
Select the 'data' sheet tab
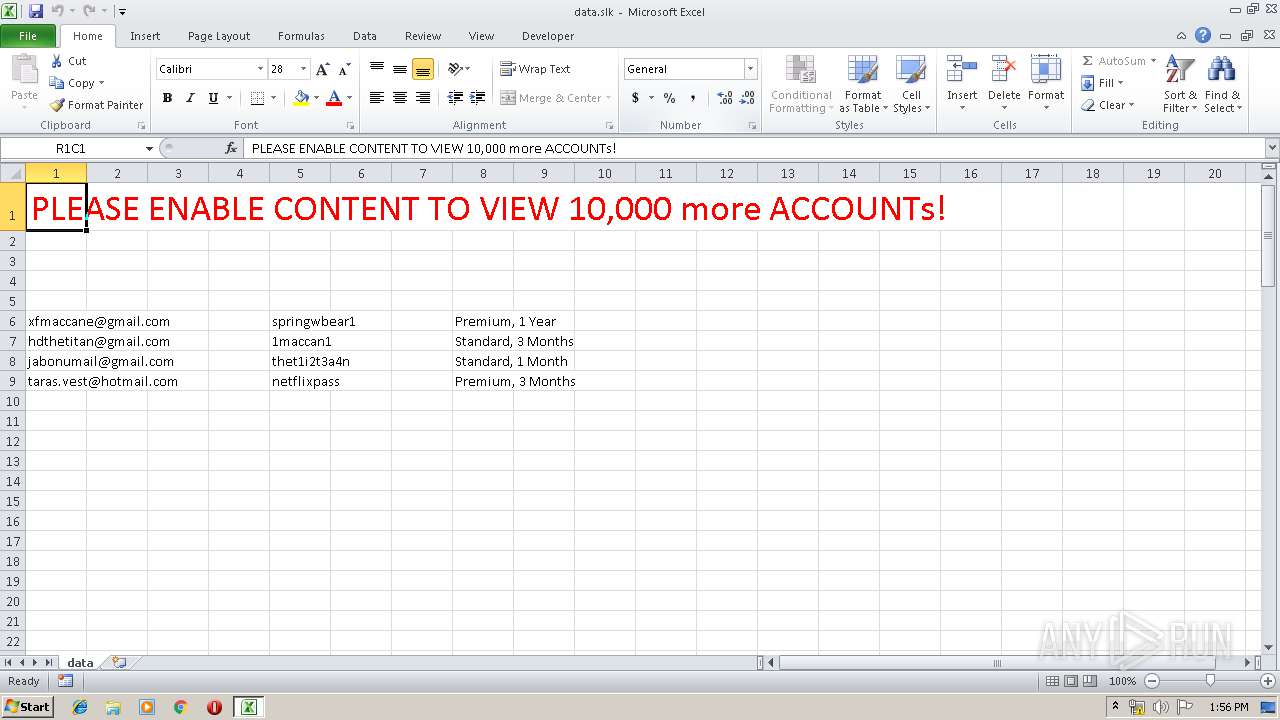[80, 662]
